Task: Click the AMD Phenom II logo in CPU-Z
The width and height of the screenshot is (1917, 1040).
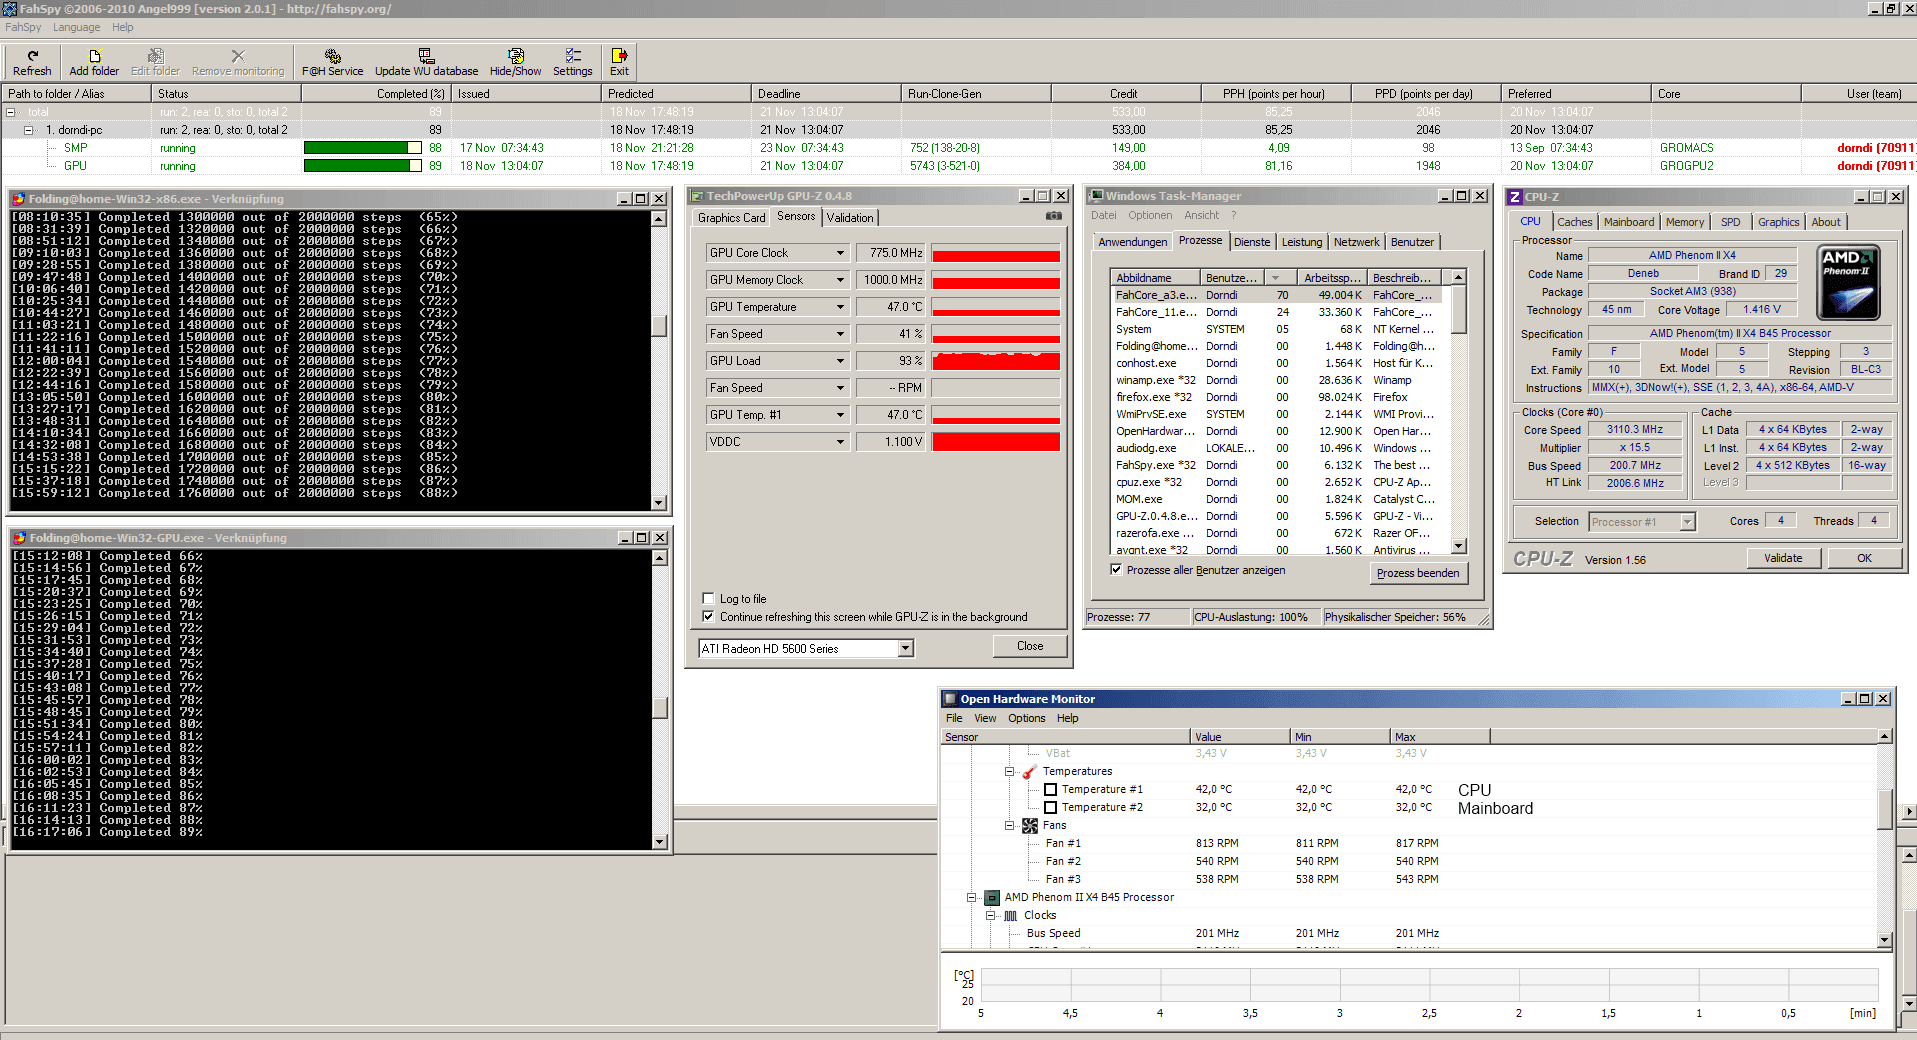Action: [1848, 282]
